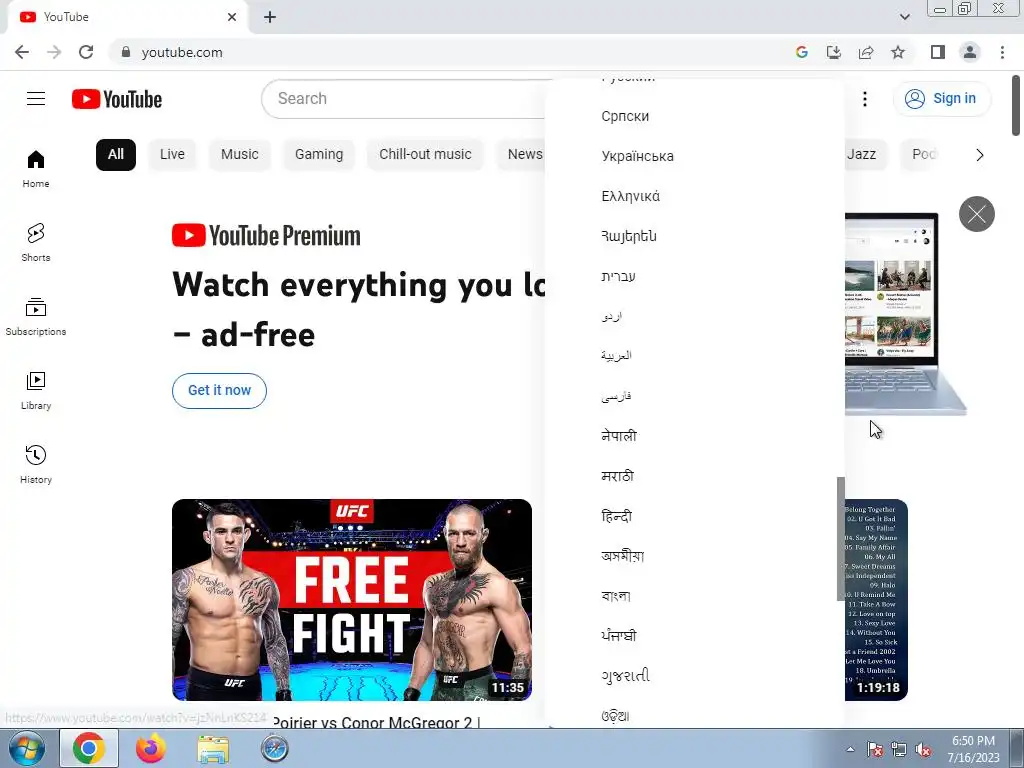Click the YouTube Search field

(x=405, y=99)
